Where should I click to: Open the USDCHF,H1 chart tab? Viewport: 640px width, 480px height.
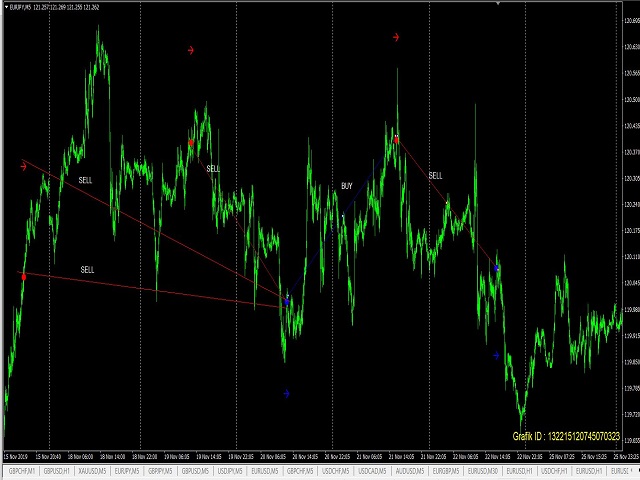pyautogui.click(x=554, y=471)
